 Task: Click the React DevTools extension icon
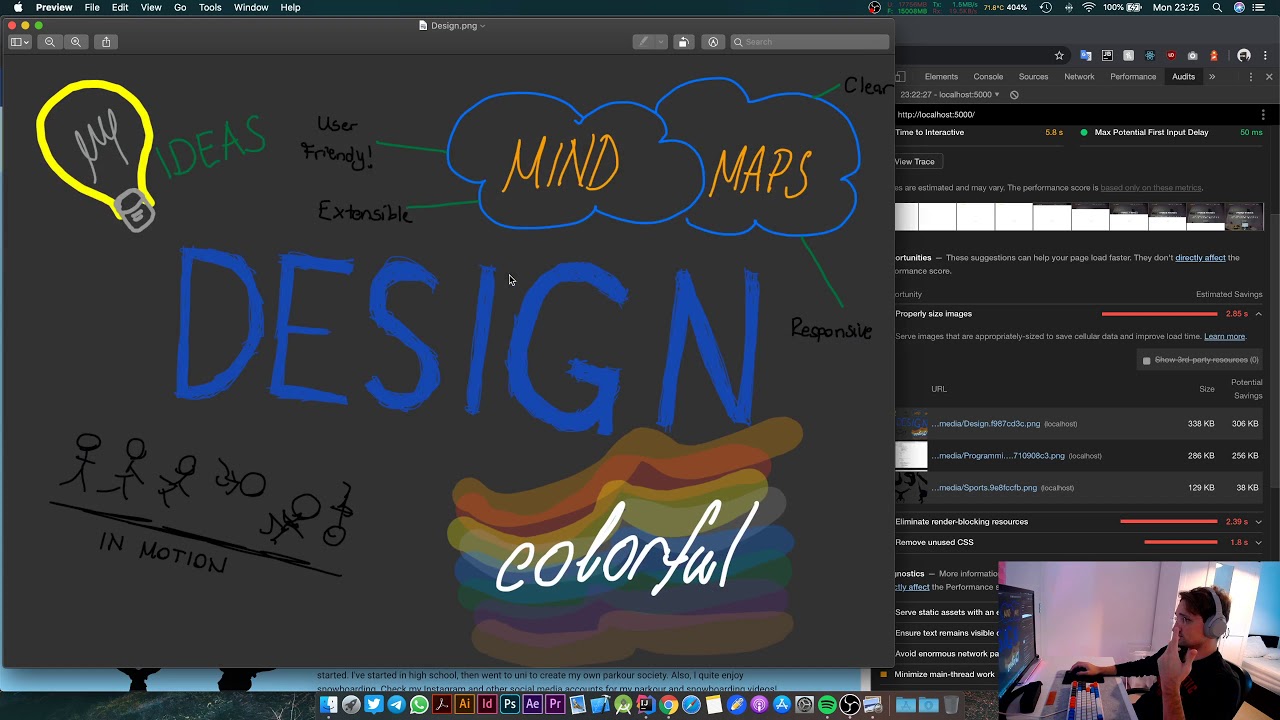coord(1150,56)
